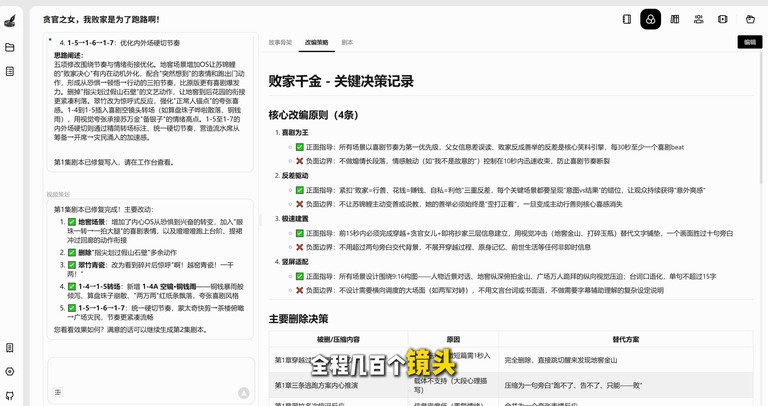
Task: Click chat line 第1集剧本已修复写入，请在工作台查看。
Action: [115, 162]
